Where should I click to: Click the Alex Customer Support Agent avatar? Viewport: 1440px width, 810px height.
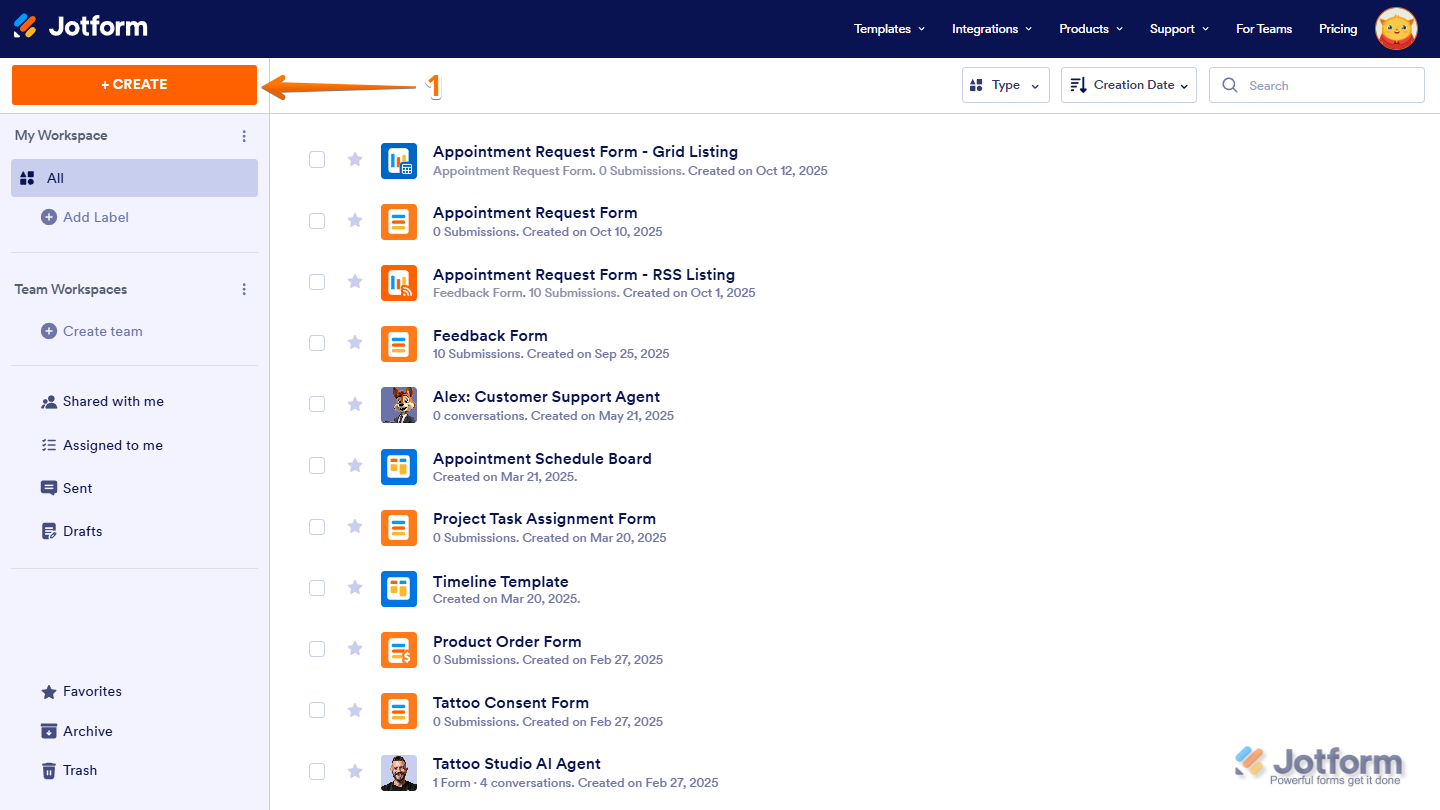[399, 405]
